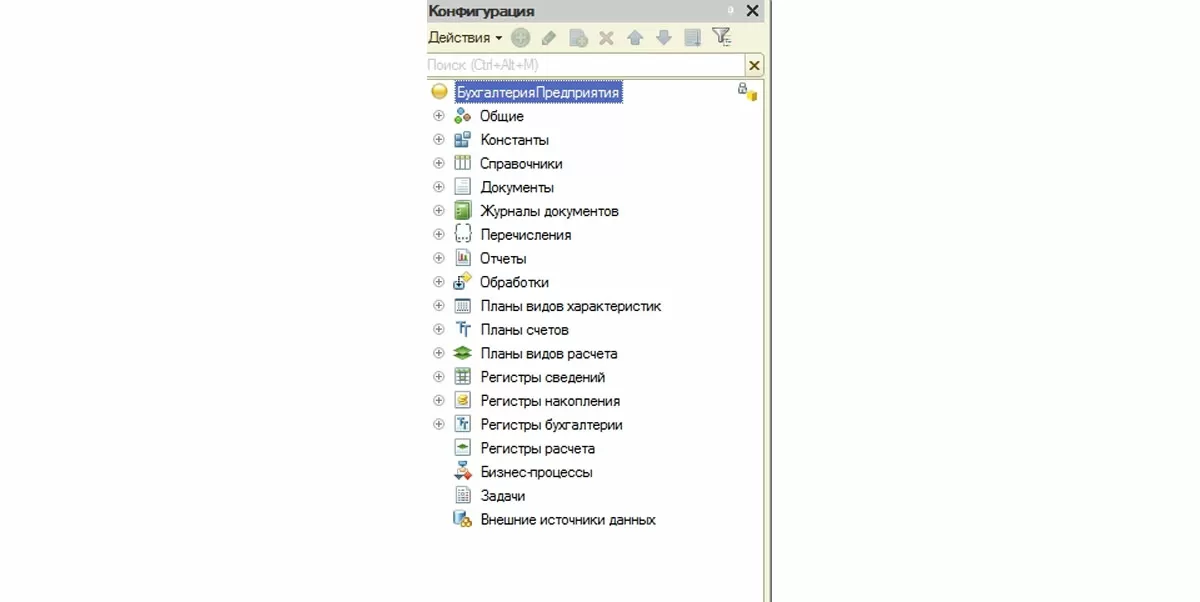
Task: Click the Планы видов расчета icon
Action: click(462, 353)
